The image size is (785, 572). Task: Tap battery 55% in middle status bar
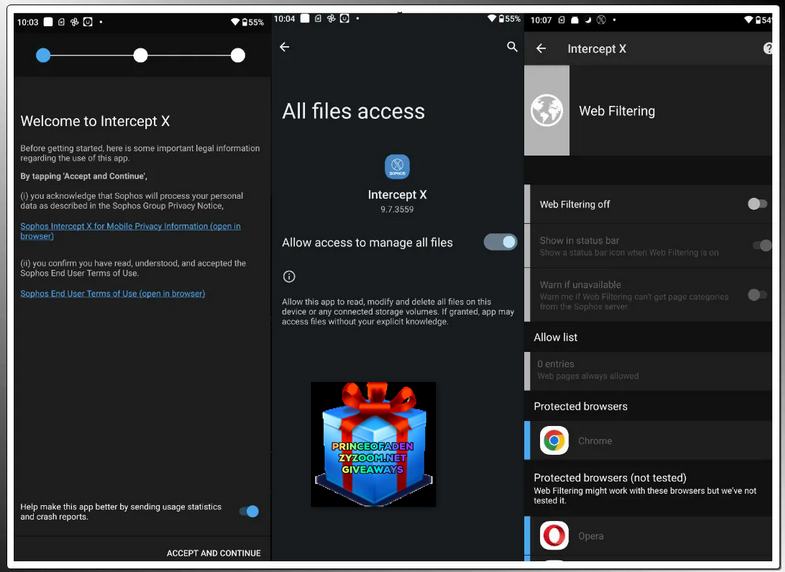509,19
